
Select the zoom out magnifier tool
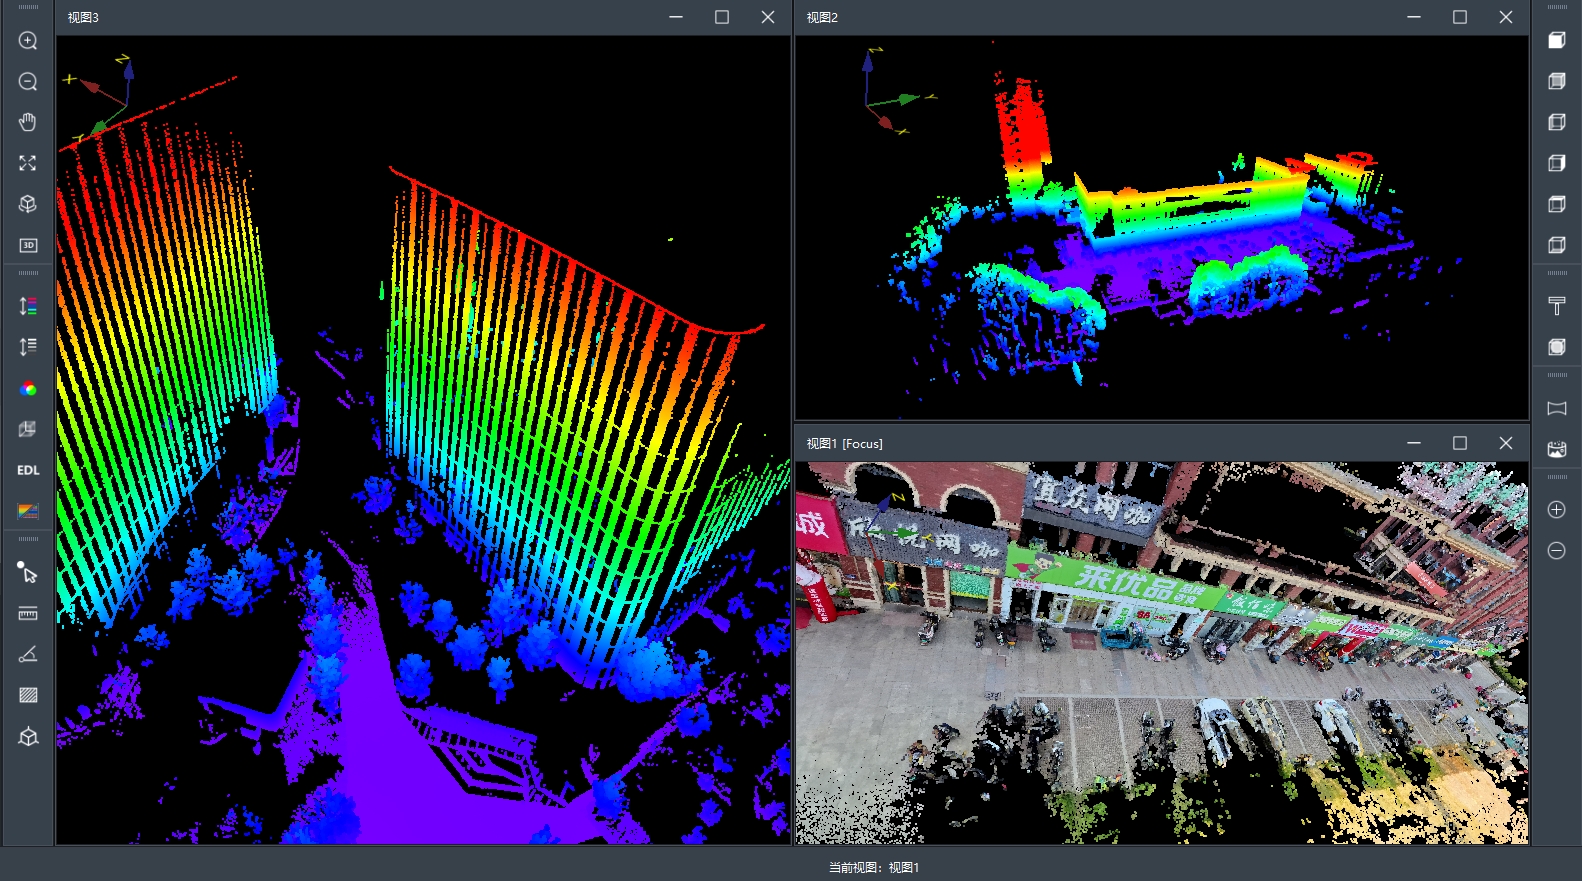pyautogui.click(x=28, y=82)
